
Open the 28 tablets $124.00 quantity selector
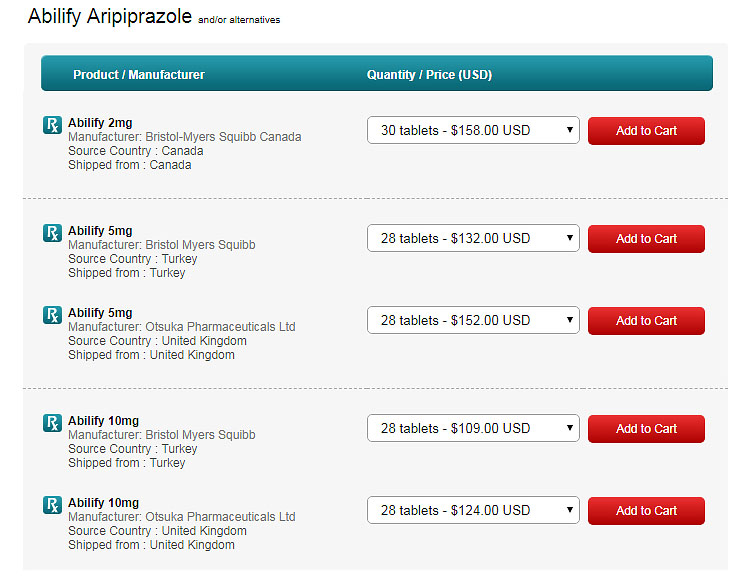click(473, 510)
